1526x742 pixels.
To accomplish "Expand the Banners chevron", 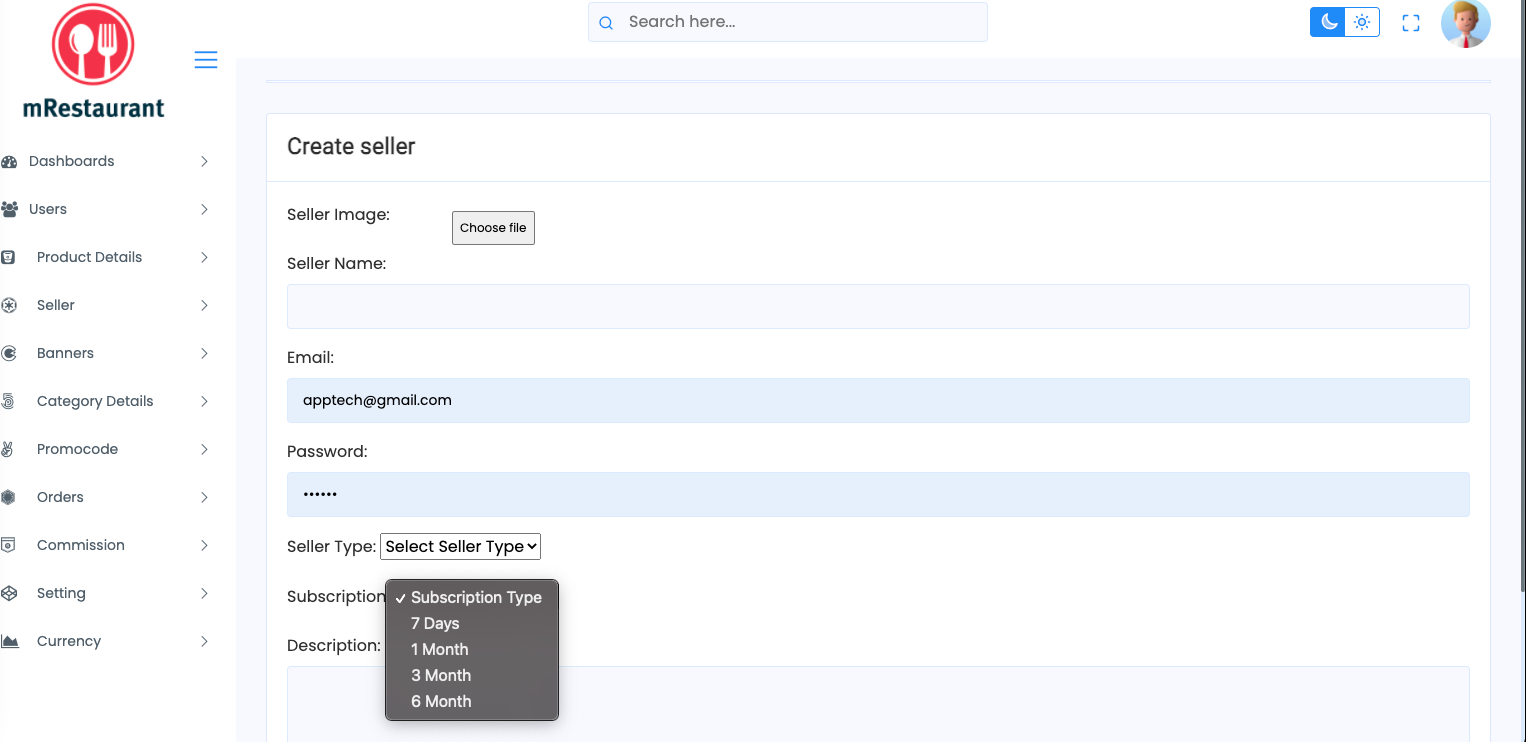I will (x=204, y=353).
